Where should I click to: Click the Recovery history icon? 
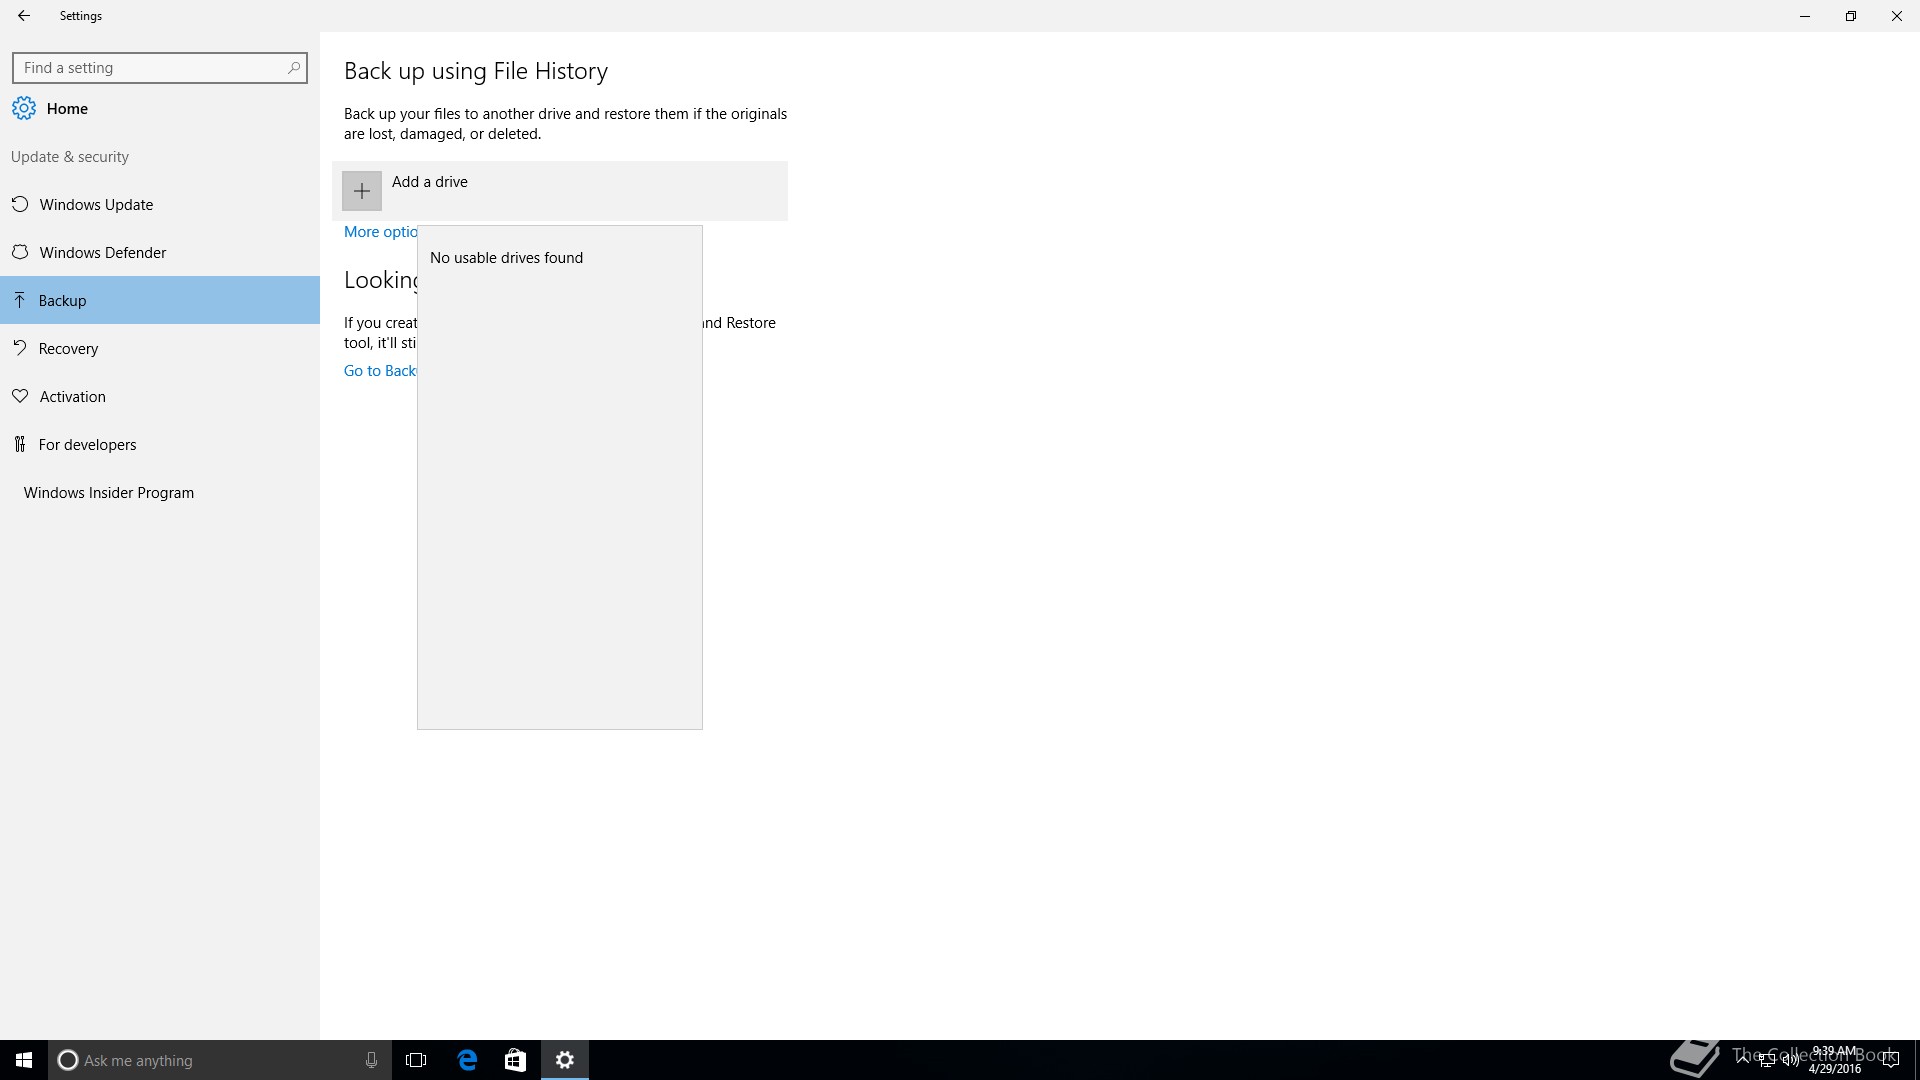coord(20,348)
